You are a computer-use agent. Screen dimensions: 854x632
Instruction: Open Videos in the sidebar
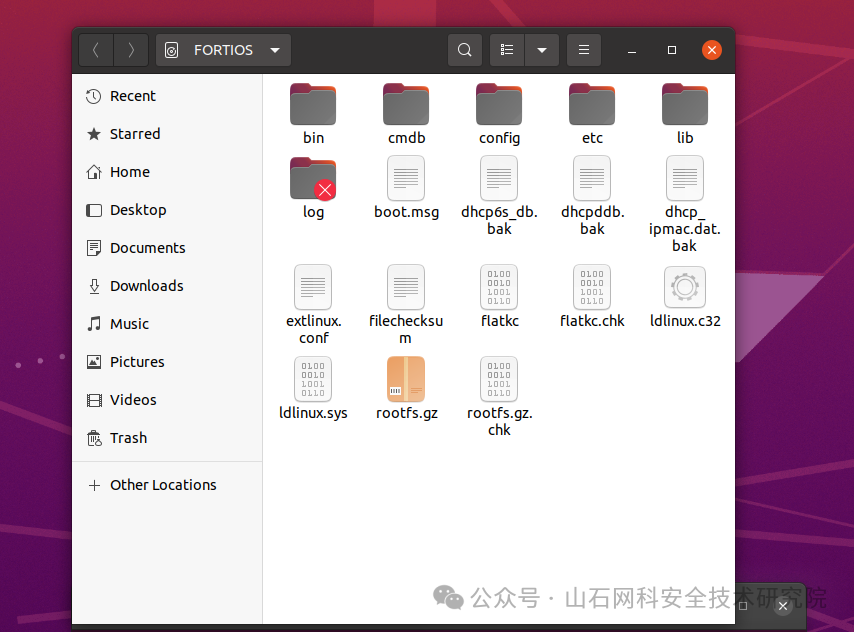tap(167, 400)
